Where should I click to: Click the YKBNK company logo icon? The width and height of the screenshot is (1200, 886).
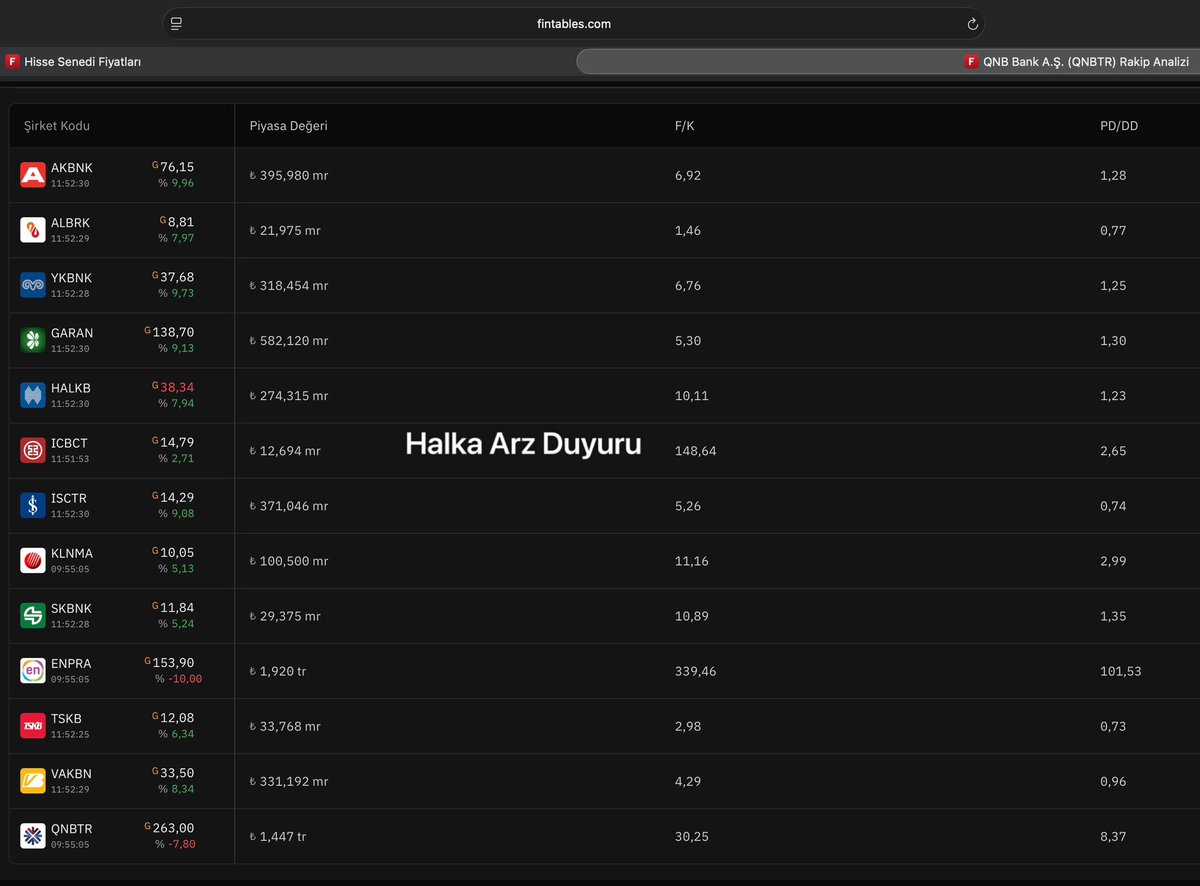tap(33, 286)
